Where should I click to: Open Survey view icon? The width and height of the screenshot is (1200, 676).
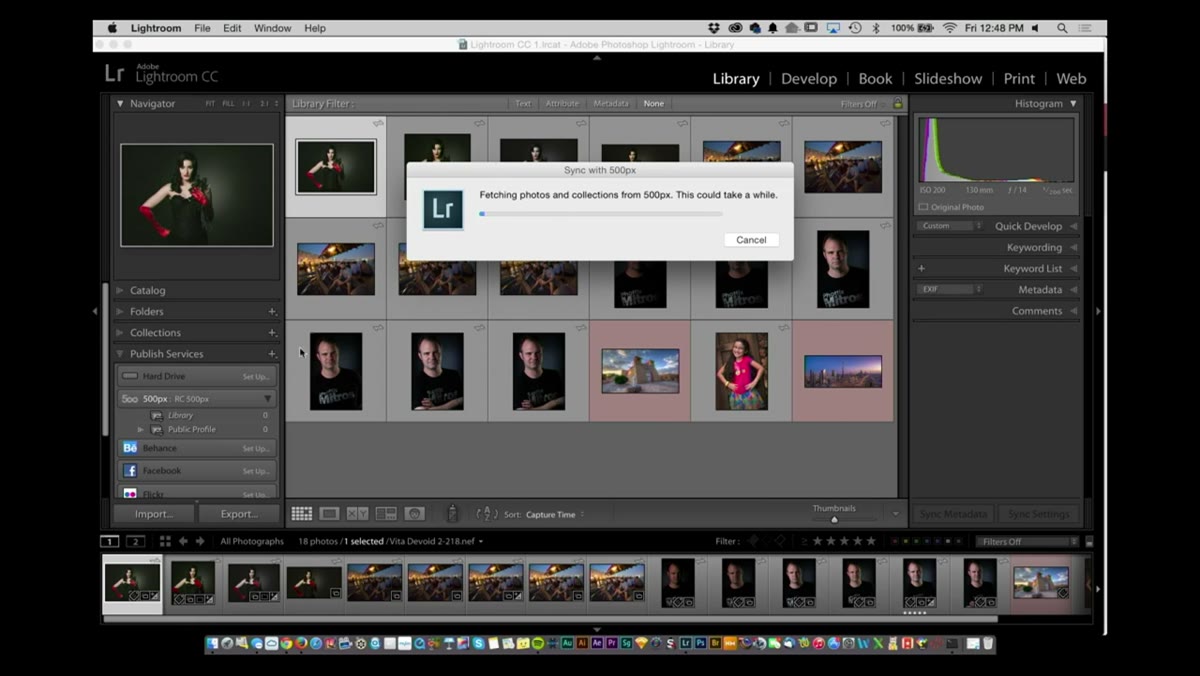click(x=385, y=514)
